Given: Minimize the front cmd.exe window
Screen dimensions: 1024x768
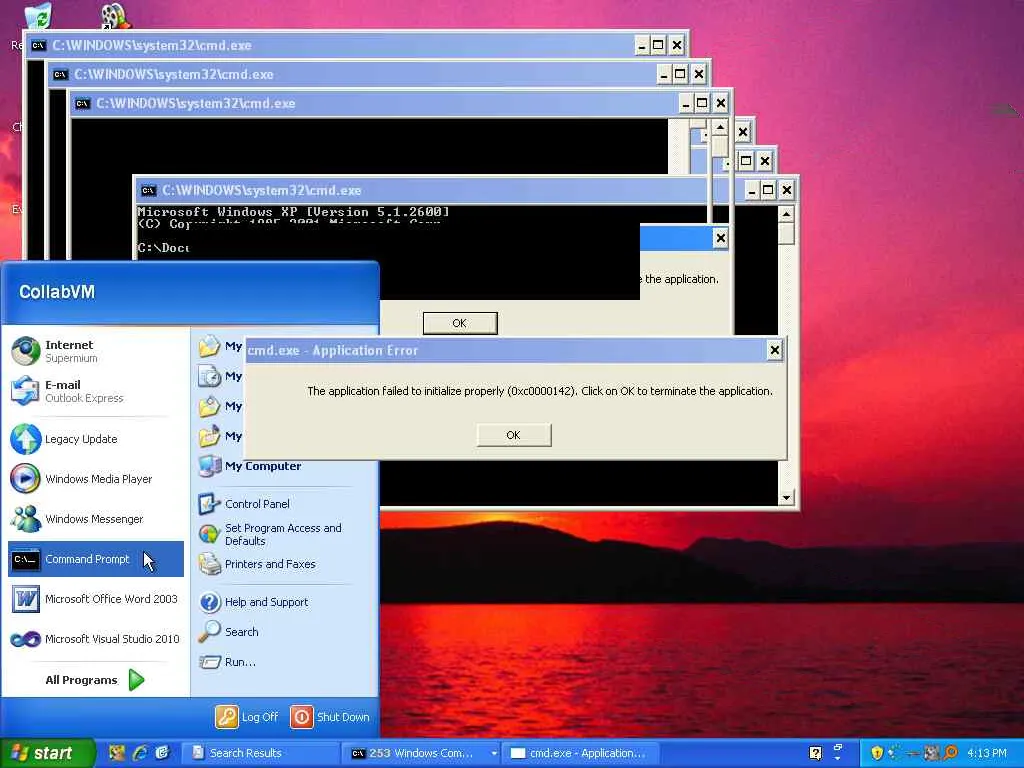Looking at the screenshot, I should (x=752, y=190).
